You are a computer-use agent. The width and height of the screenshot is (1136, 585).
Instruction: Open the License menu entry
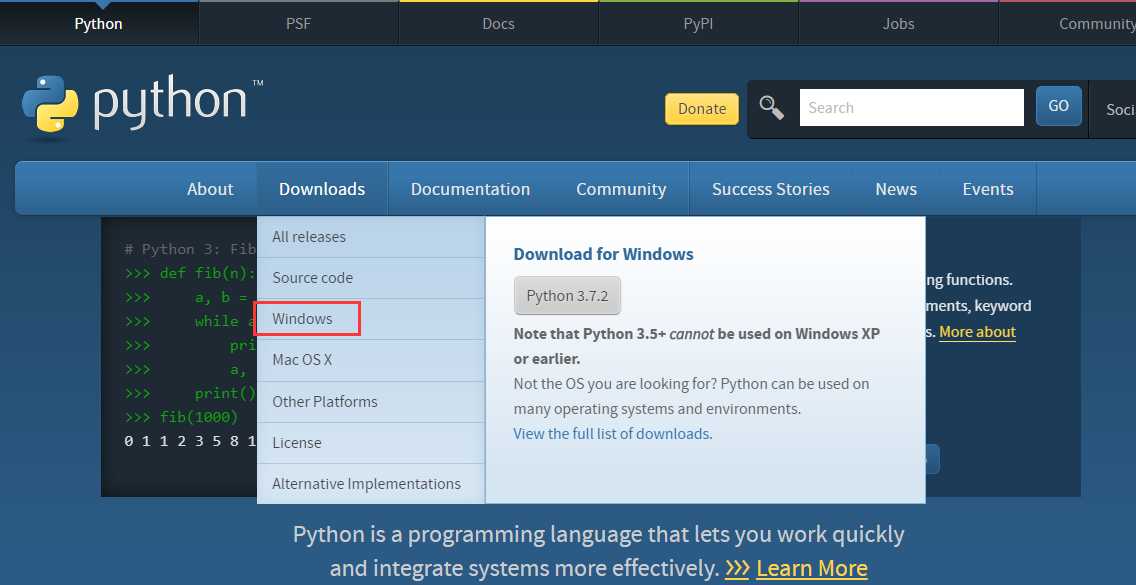[371, 443]
